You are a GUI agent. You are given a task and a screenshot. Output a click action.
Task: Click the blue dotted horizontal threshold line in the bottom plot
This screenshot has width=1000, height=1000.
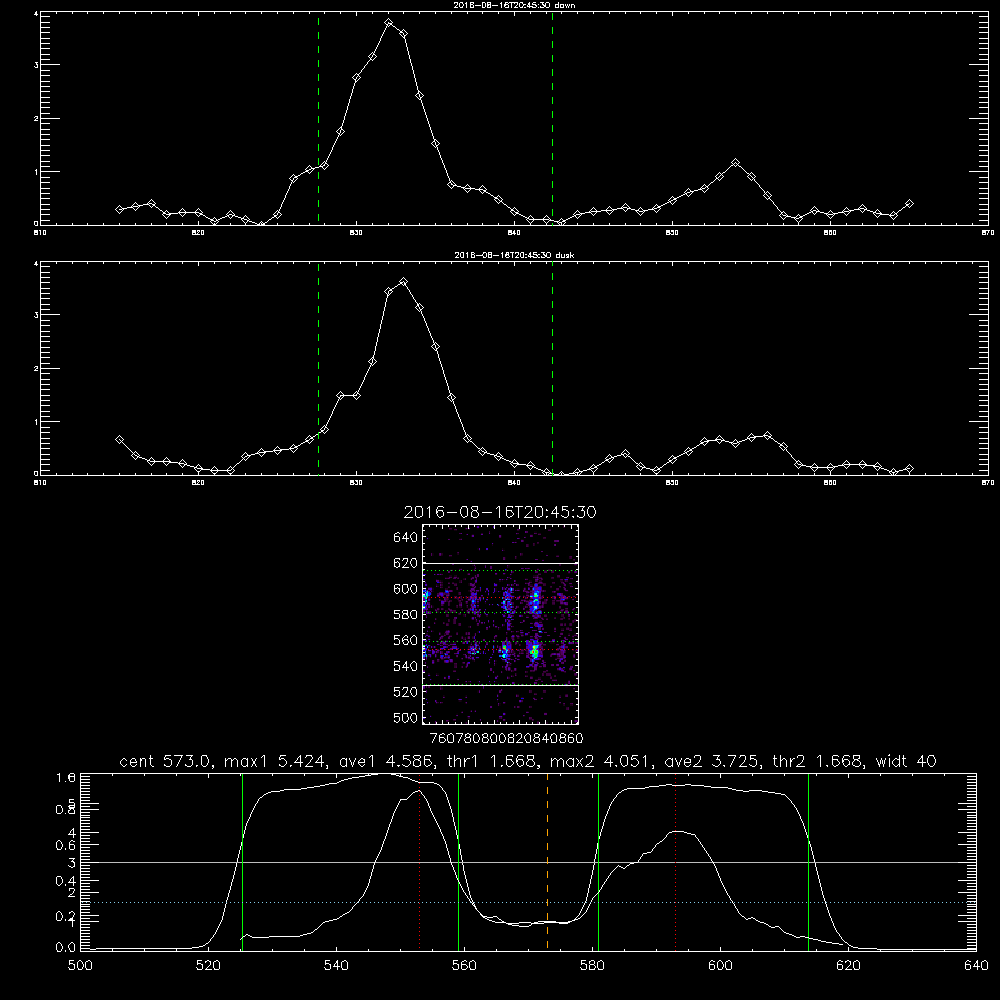[528, 902]
